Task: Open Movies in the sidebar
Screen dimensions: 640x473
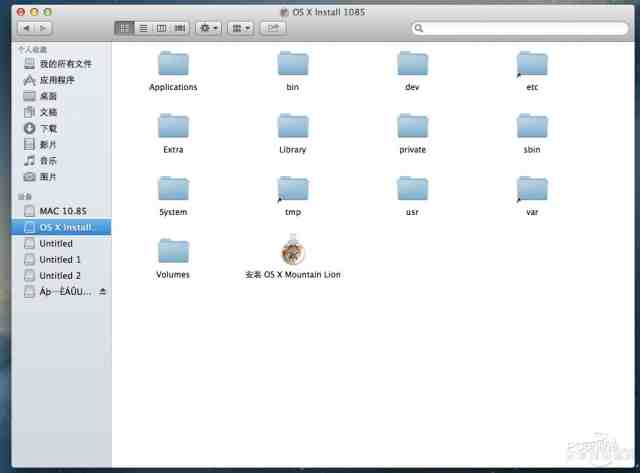Action: point(61,144)
